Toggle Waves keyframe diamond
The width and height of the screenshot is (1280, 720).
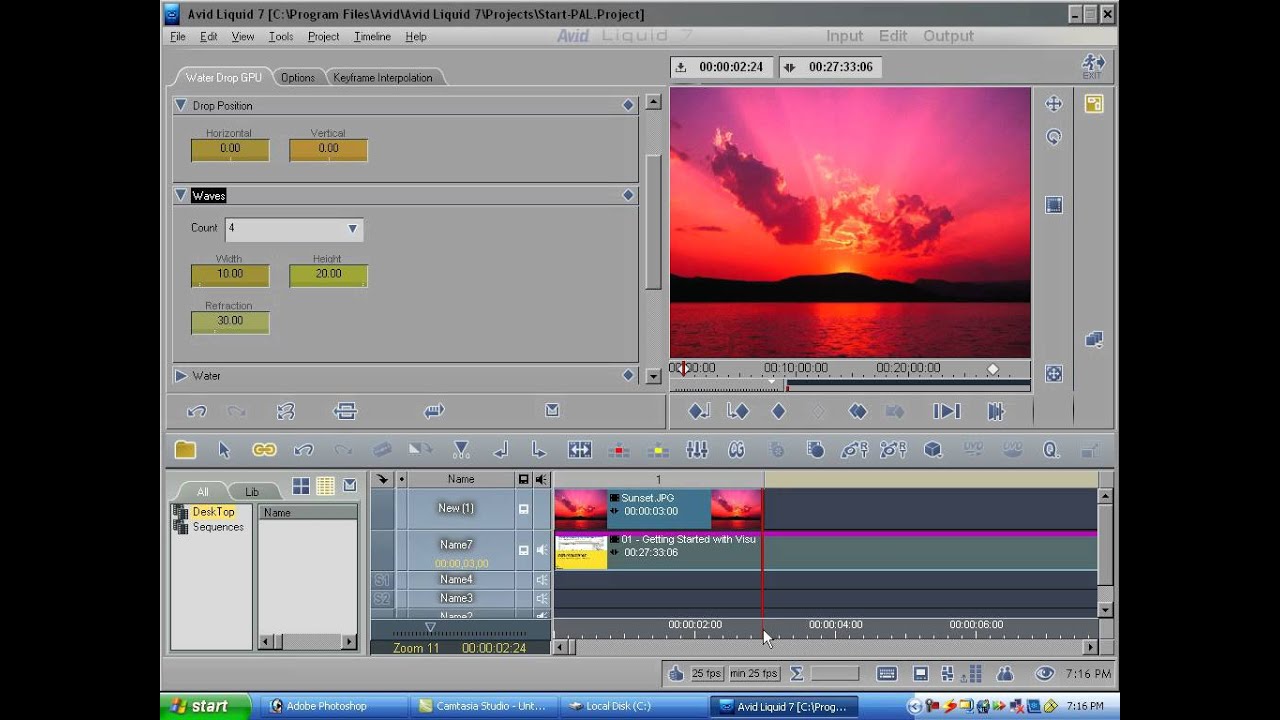click(x=628, y=195)
